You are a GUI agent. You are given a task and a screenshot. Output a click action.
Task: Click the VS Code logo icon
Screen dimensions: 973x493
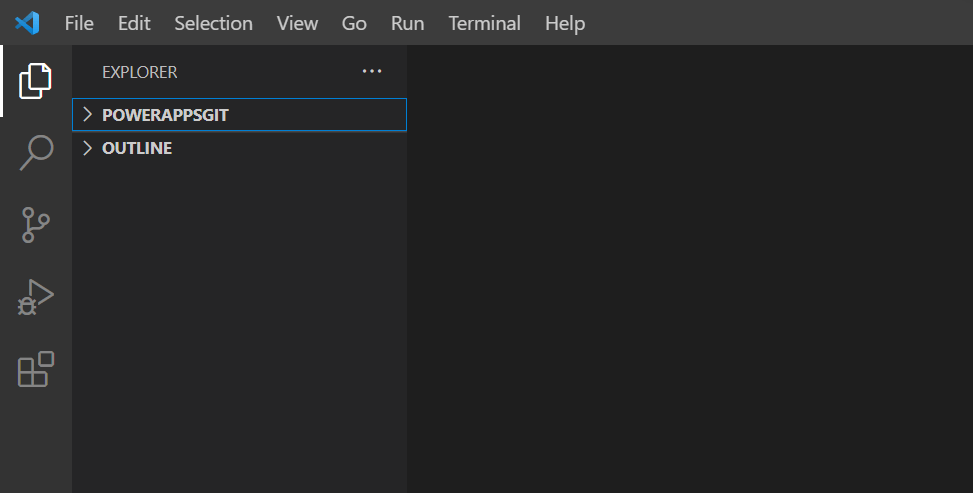(x=27, y=22)
